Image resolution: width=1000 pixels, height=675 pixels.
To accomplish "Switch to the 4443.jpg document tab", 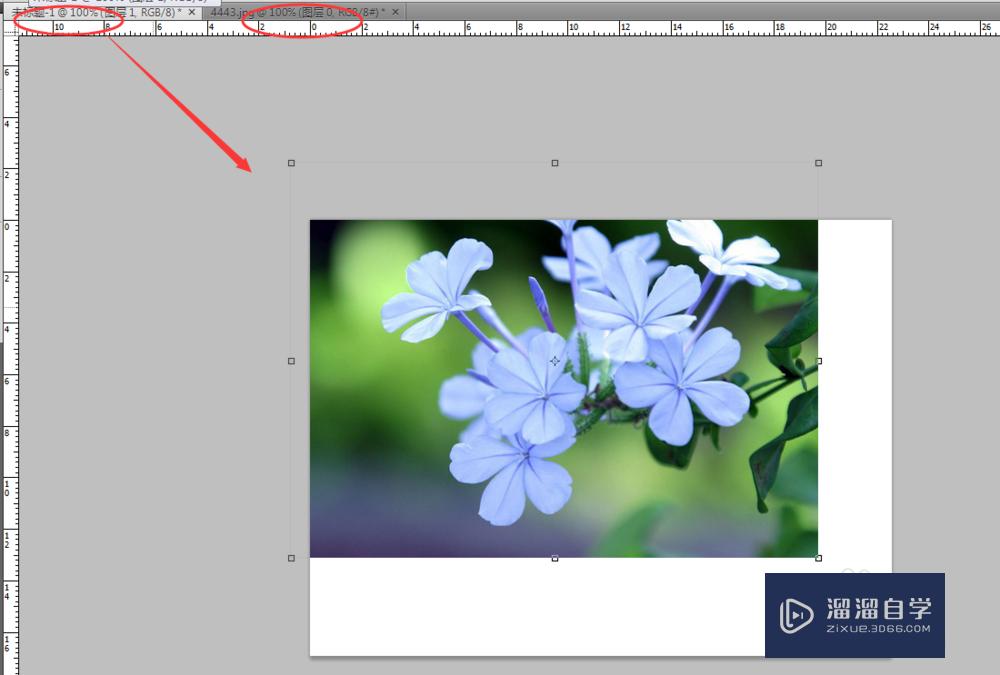I will pyautogui.click(x=305, y=12).
